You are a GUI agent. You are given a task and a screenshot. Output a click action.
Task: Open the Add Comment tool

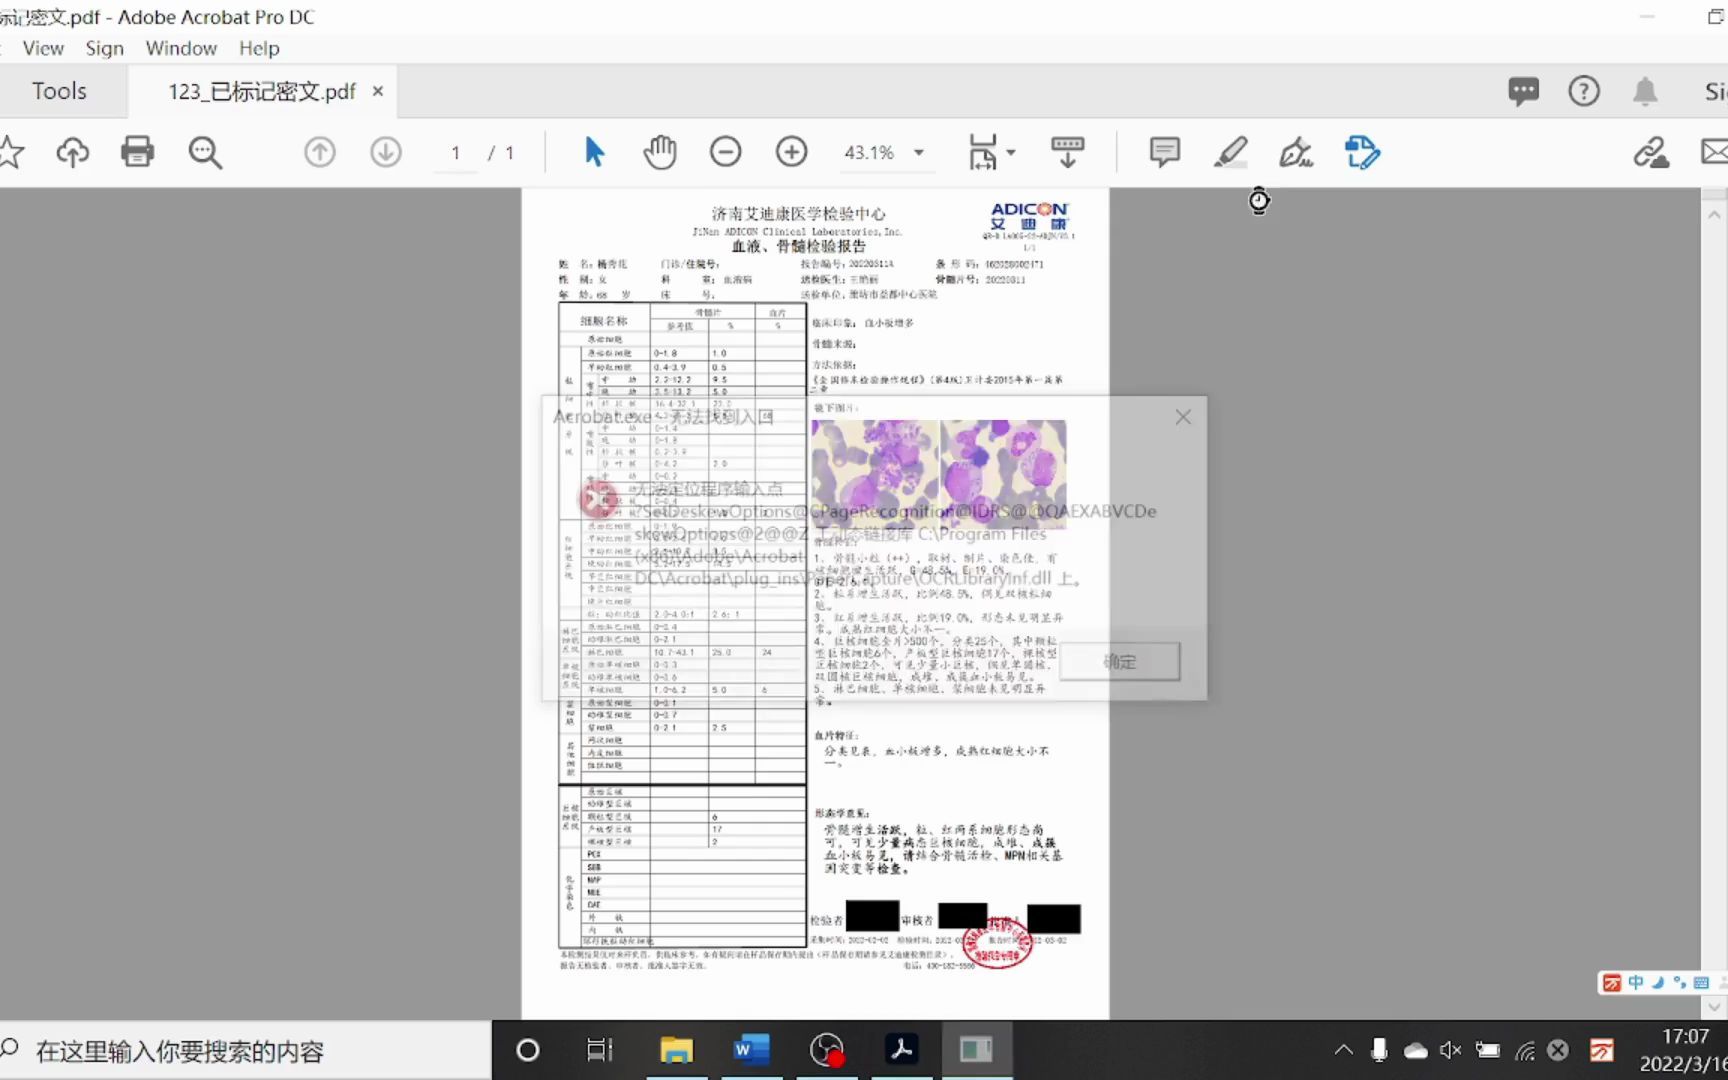pos(1163,152)
